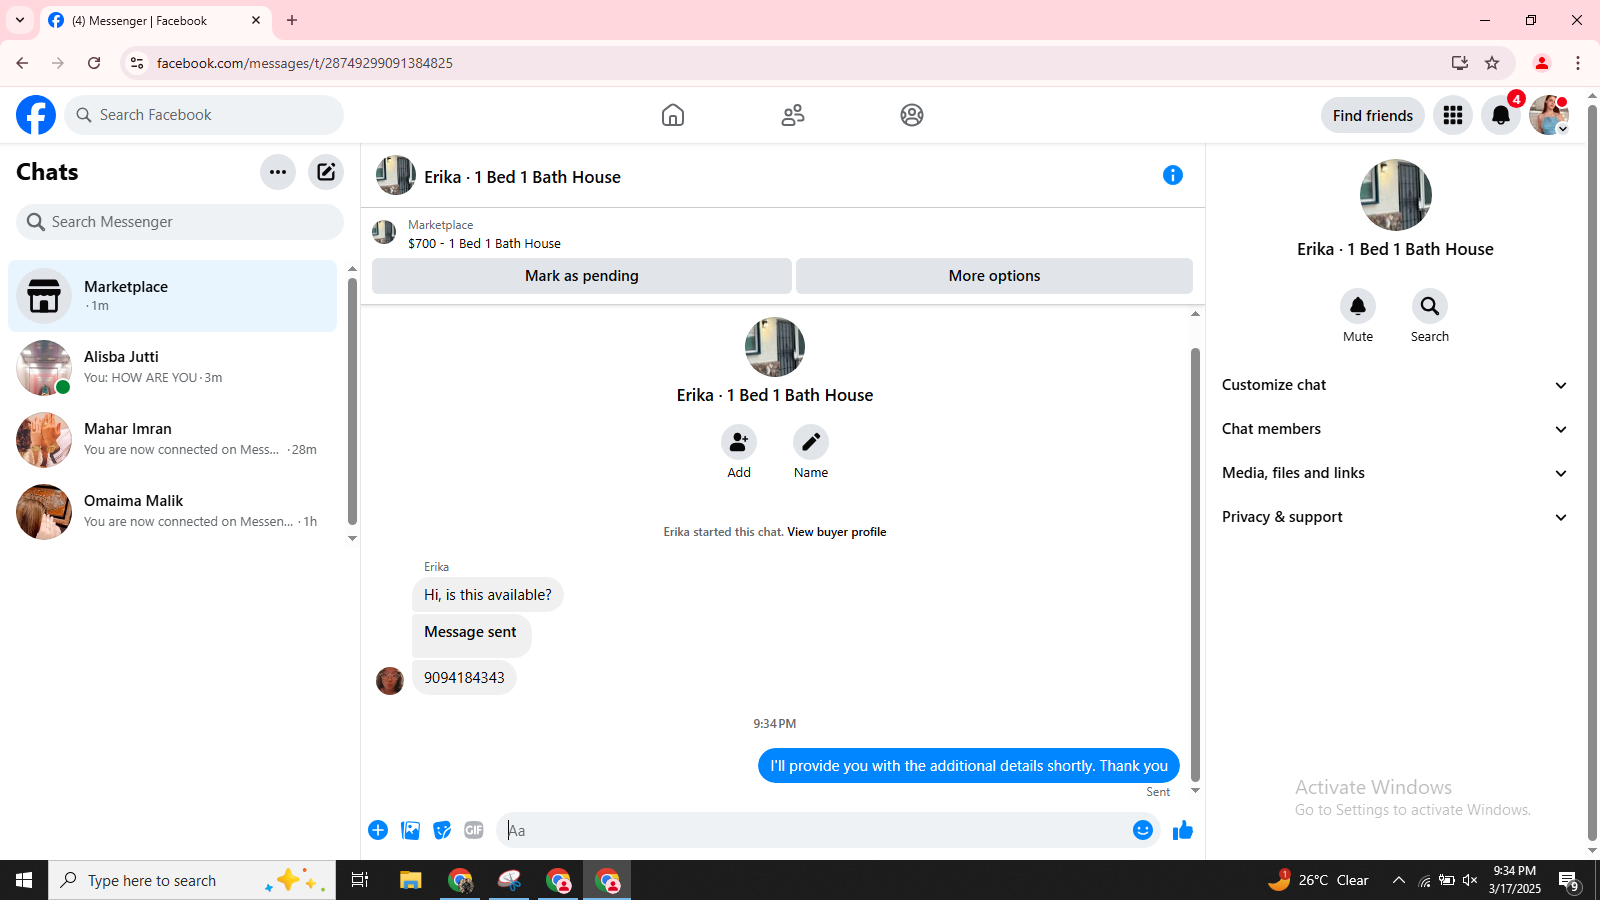
Task: Choose a sticker
Action: (442, 830)
